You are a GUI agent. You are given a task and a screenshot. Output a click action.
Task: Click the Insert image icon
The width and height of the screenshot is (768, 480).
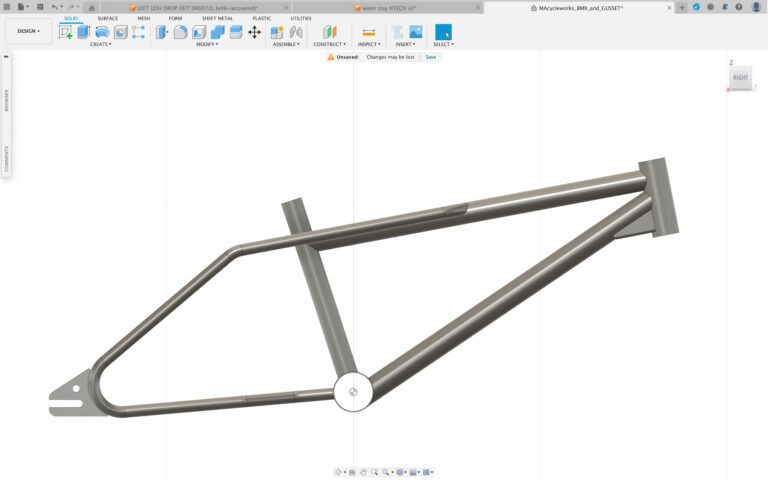click(x=415, y=32)
